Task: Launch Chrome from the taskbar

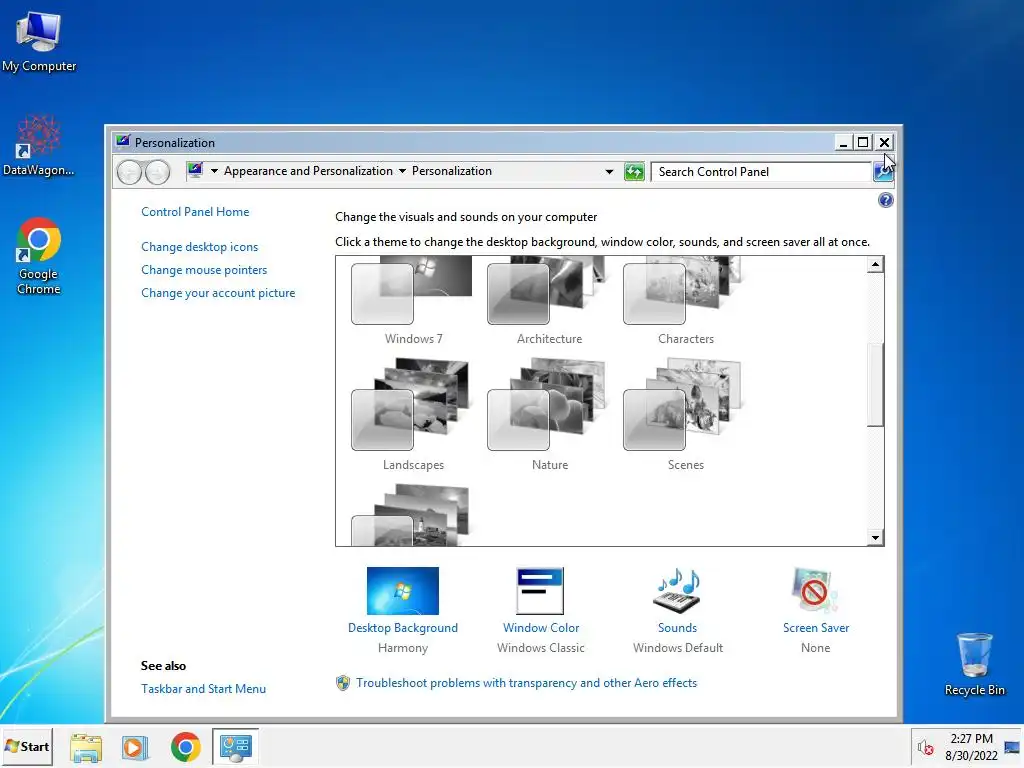Action: click(x=185, y=746)
